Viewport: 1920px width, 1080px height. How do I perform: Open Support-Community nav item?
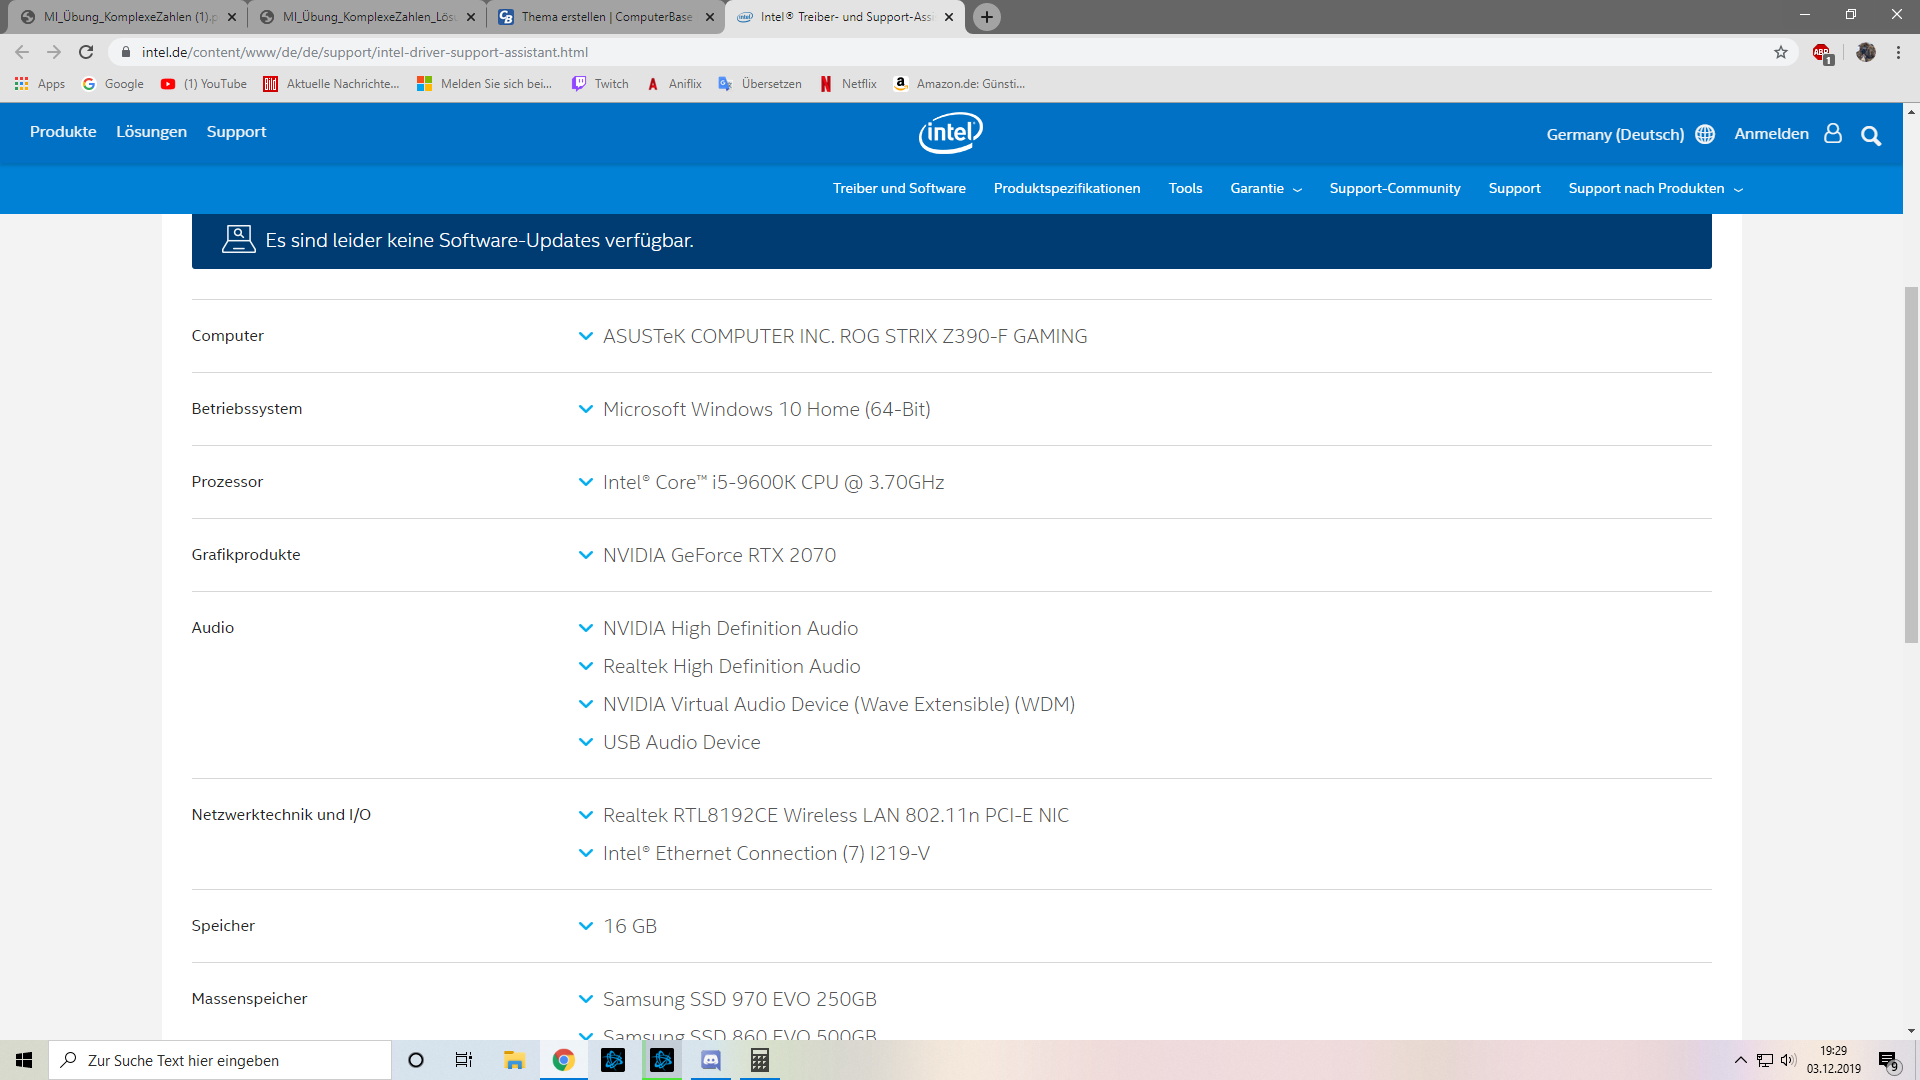tap(1394, 188)
